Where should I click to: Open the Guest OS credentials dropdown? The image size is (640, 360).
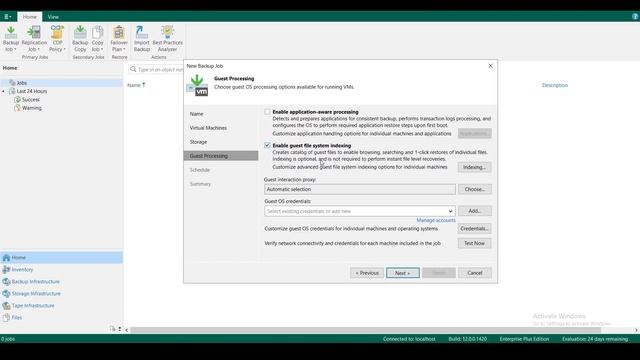[x=450, y=211]
